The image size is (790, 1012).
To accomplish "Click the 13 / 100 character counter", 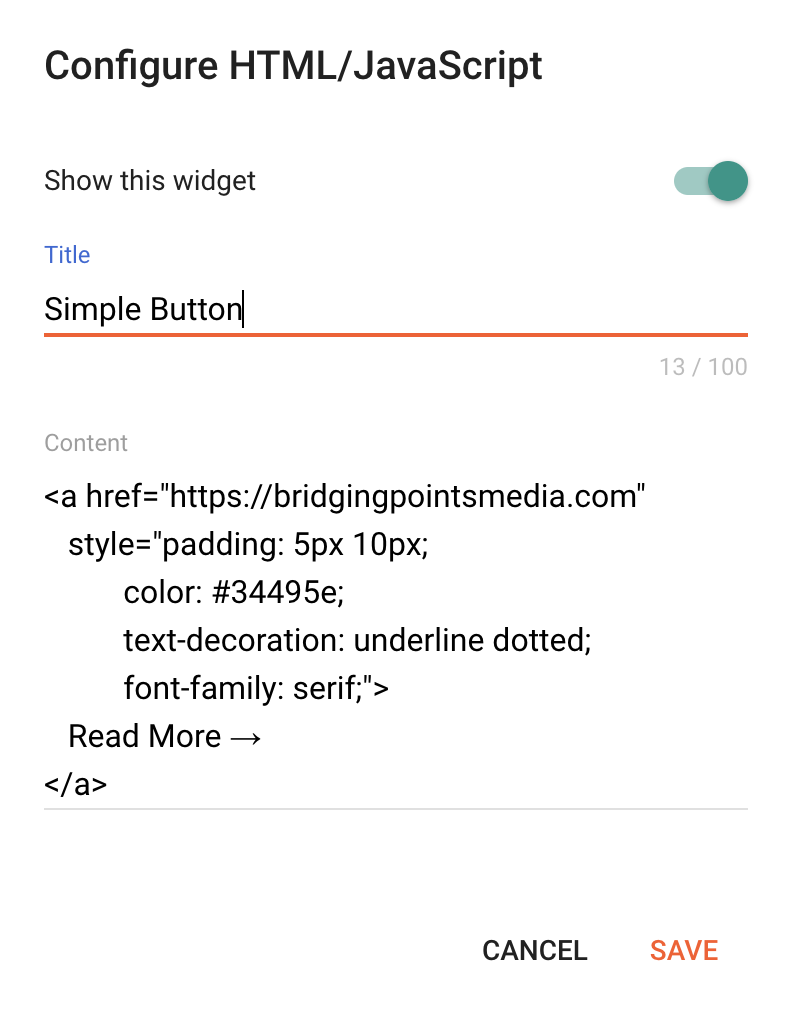I will (703, 367).
